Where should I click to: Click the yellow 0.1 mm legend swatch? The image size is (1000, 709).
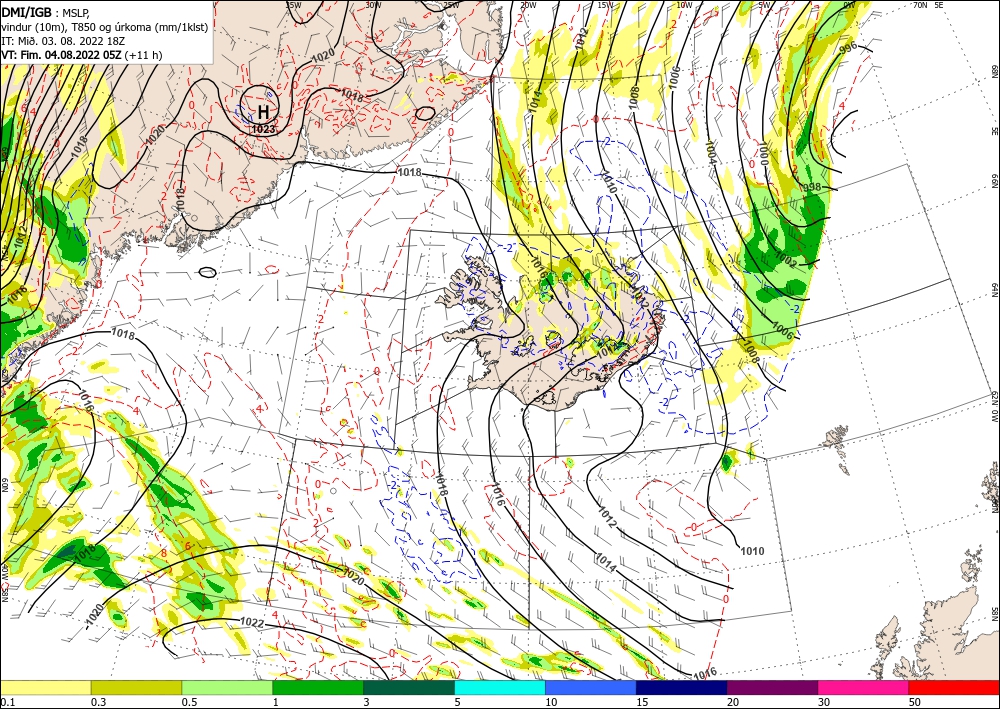coord(45,687)
